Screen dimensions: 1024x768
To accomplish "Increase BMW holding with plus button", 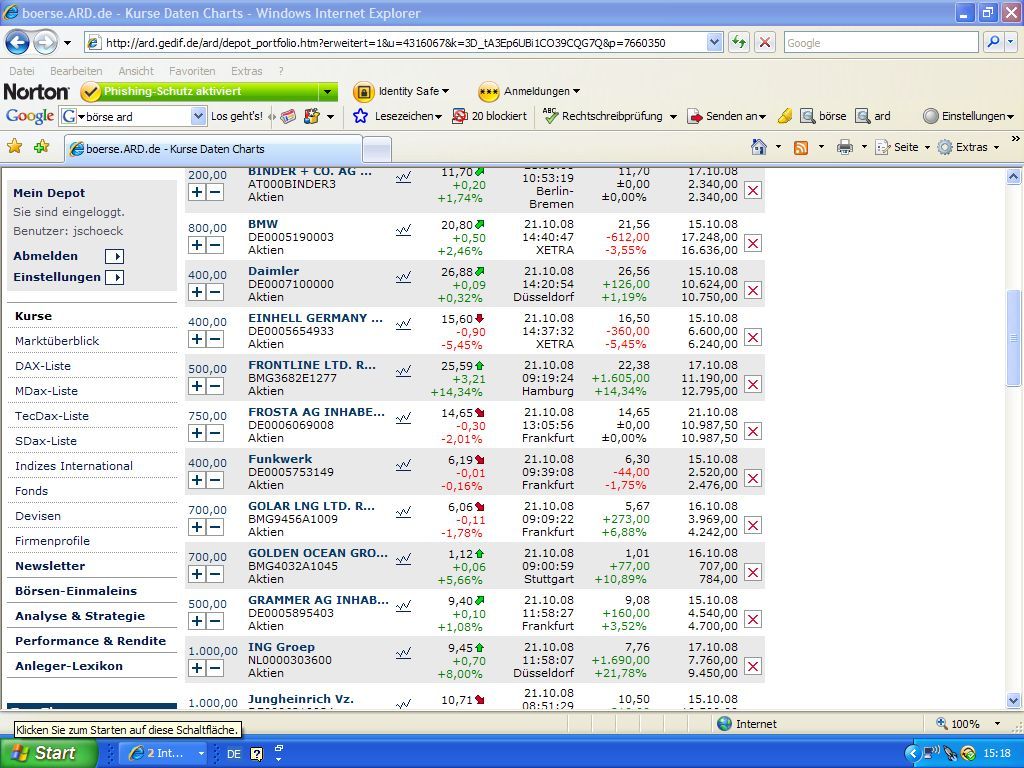I will (x=197, y=245).
